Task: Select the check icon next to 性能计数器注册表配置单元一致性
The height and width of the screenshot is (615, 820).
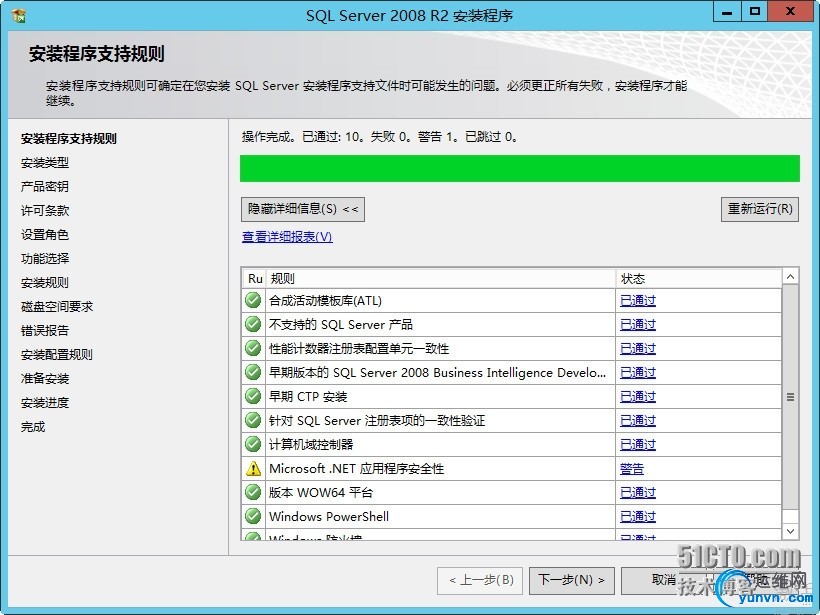Action: 253,348
